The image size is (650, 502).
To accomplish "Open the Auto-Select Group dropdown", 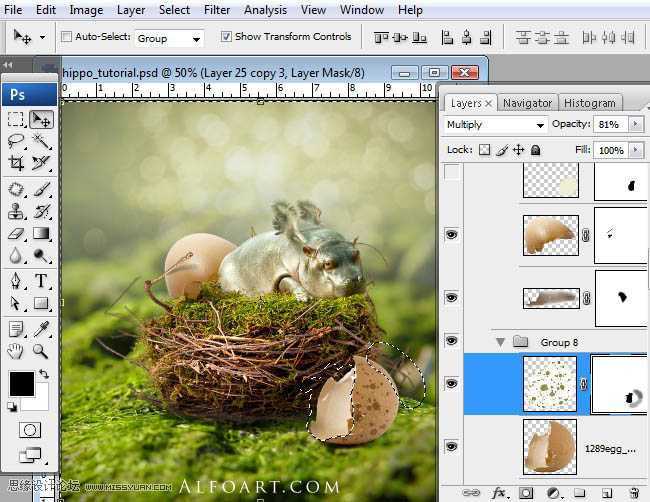I will tap(168, 38).
